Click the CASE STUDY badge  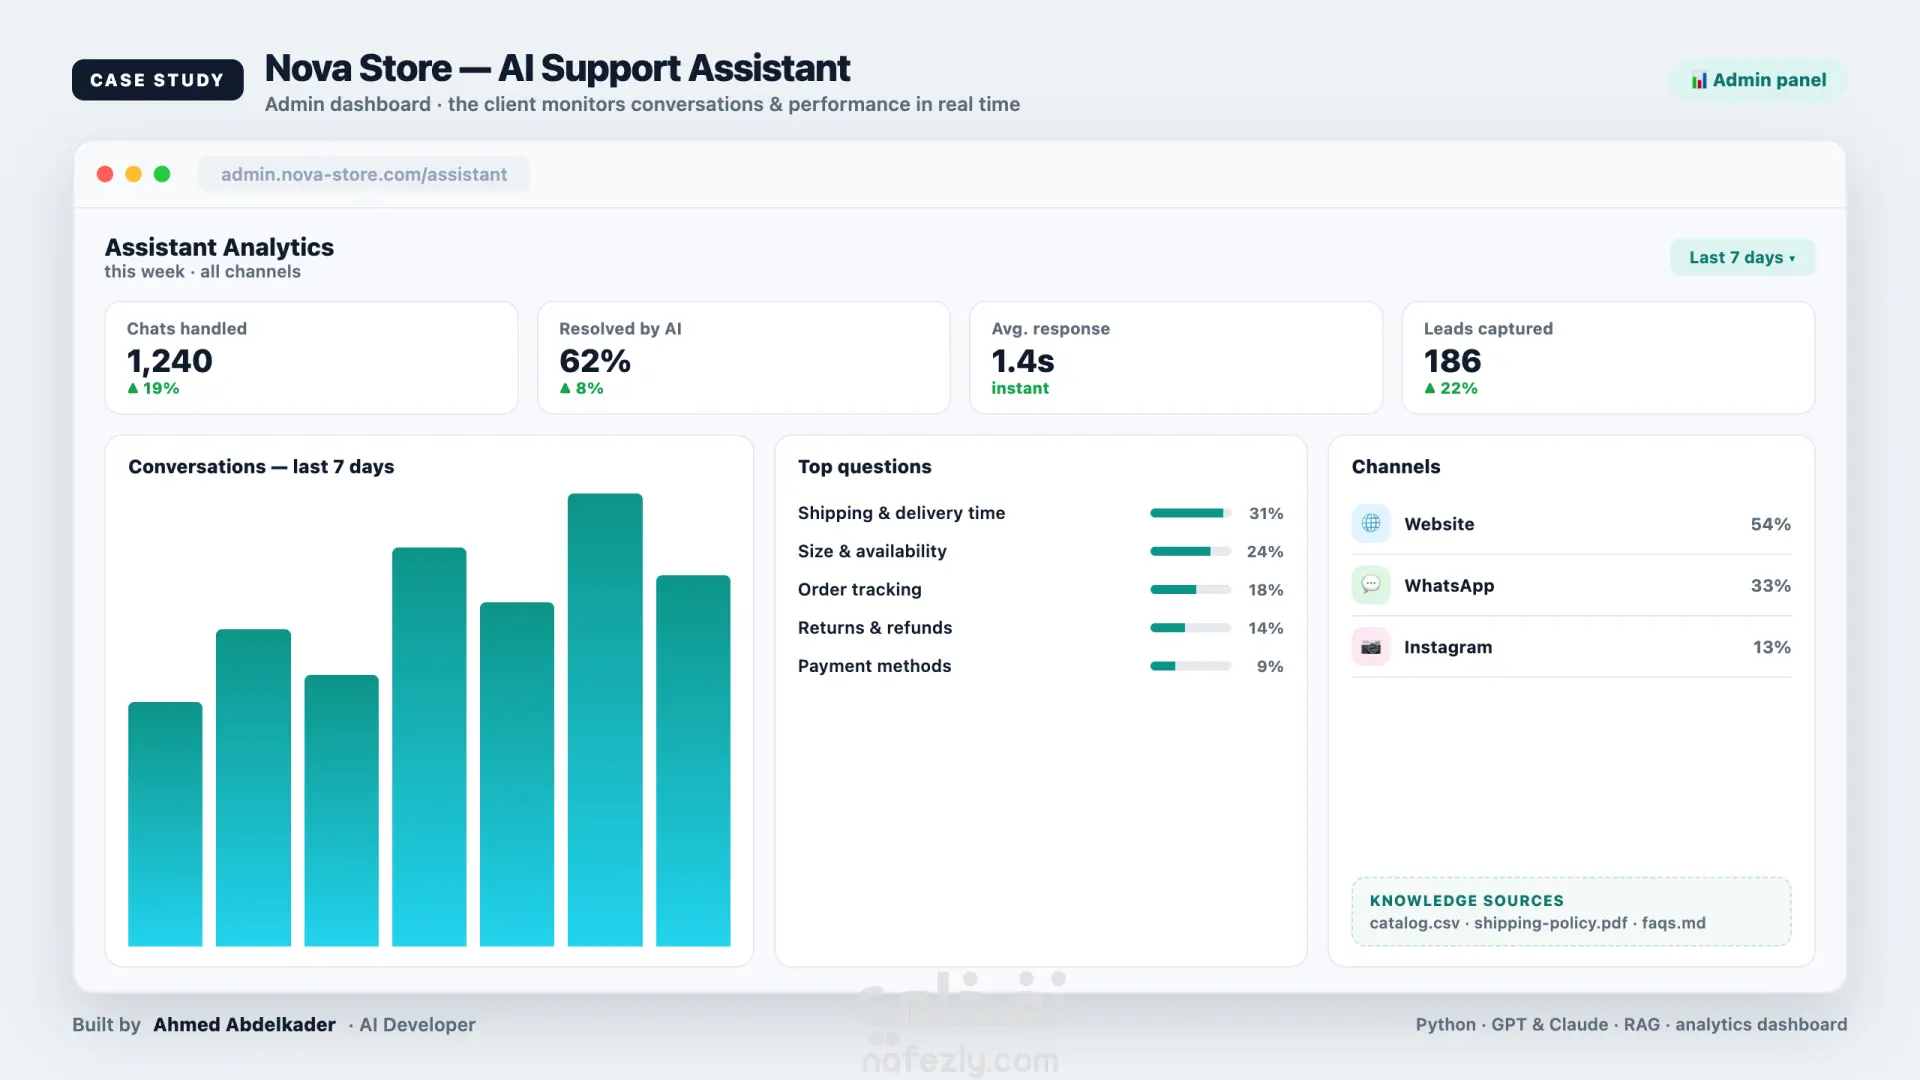pos(157,80)
